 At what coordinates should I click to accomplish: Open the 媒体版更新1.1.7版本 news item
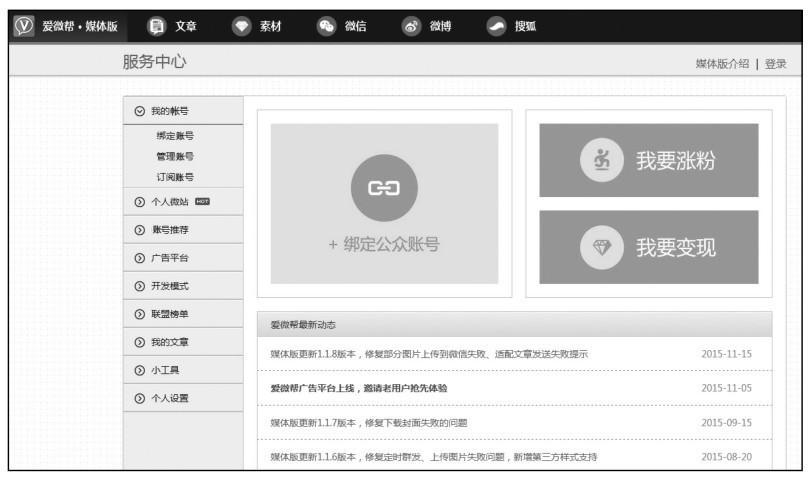368,423
